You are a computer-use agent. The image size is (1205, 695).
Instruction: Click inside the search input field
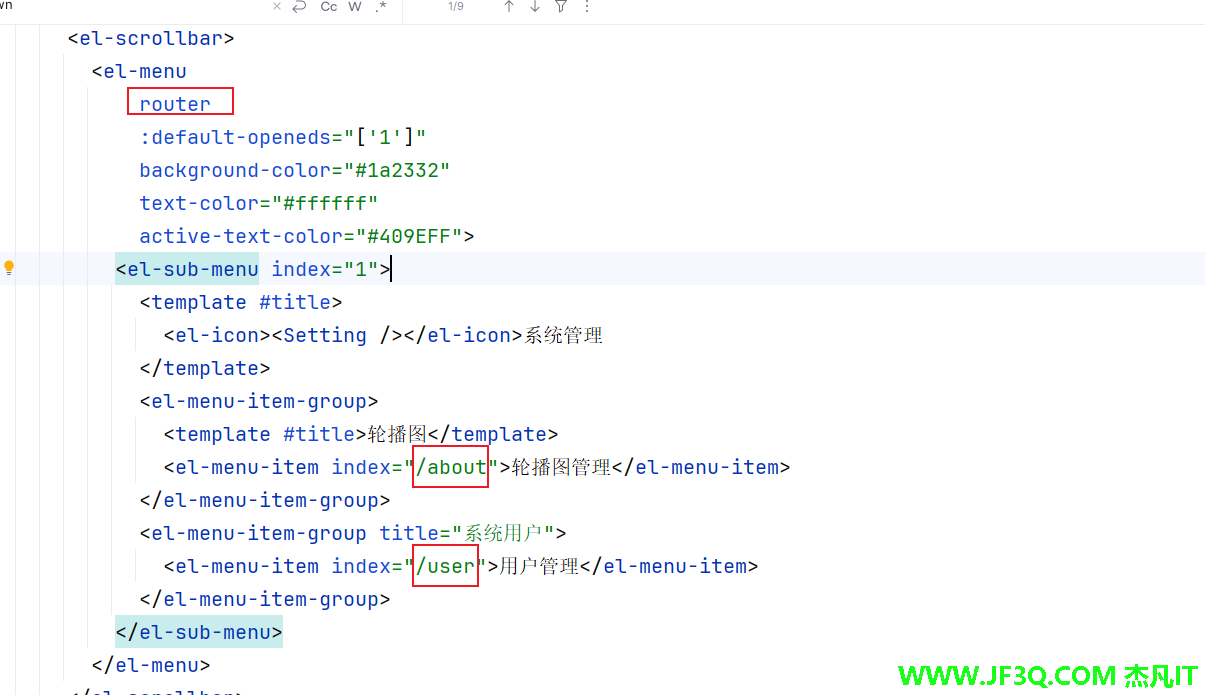(x=150, y=7)
